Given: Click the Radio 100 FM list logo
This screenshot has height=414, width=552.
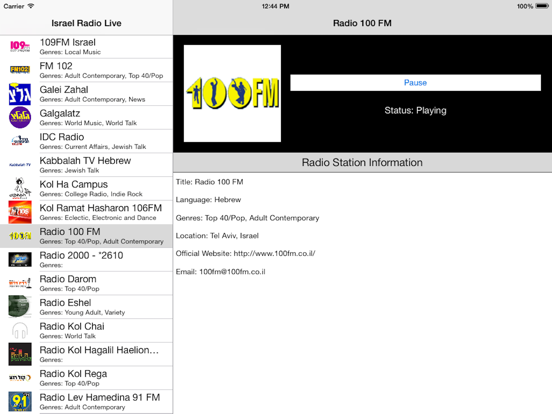Looking at the screenshot, I should 20,236.
